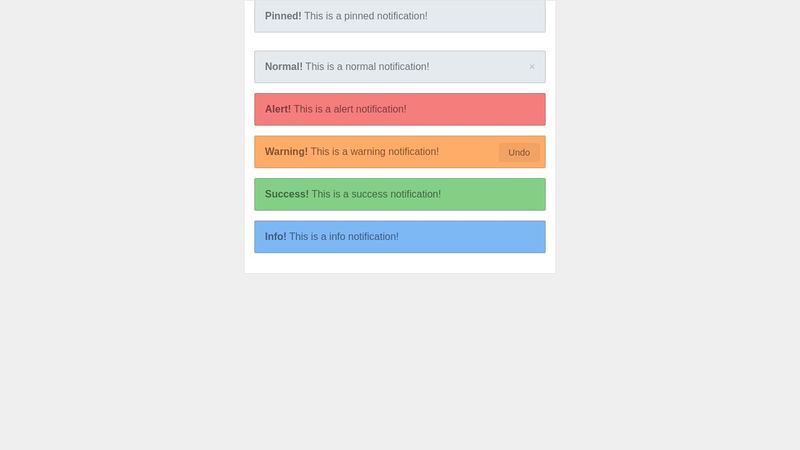Click the bold "Info!" label
Viewport: 800px width, 450px height.
(x=276, y=237)
